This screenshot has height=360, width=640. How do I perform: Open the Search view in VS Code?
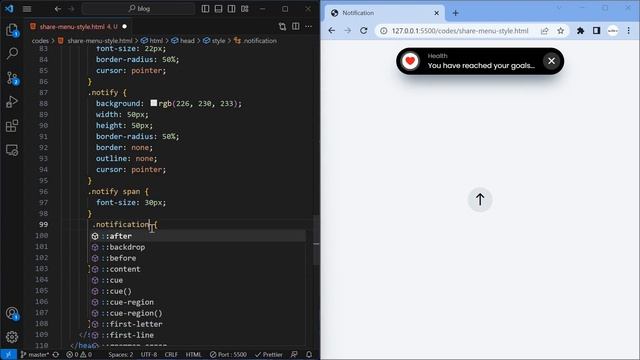click(x=12, y=53)
